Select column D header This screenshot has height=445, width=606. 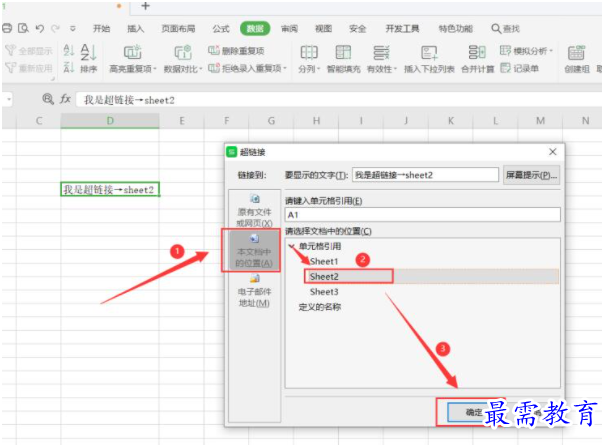(110, 121)
